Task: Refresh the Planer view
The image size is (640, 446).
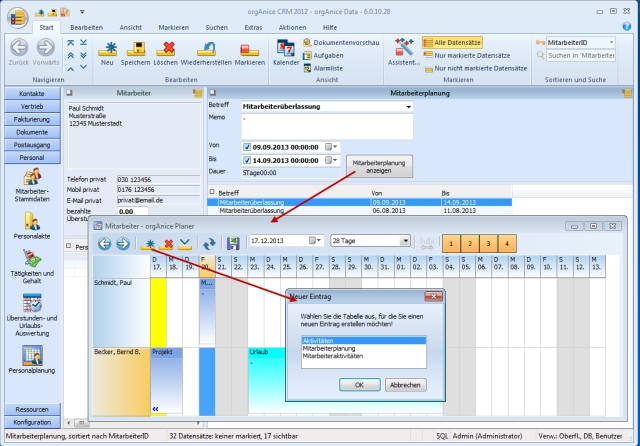Action: click(x=209, y=244)
